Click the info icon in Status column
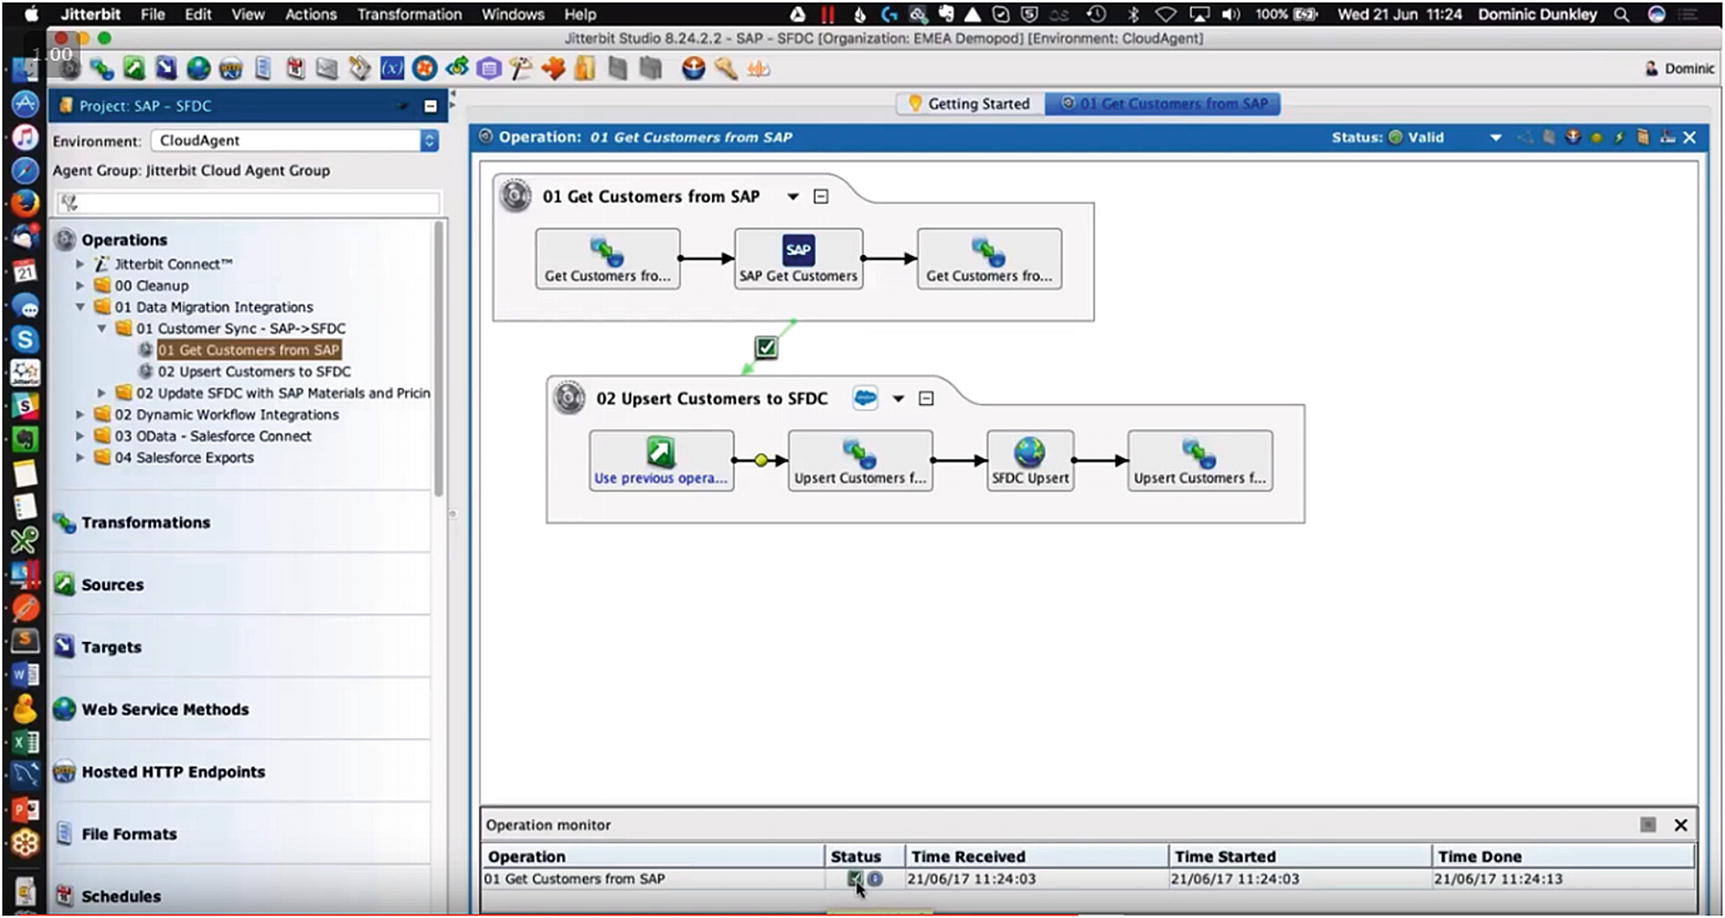The height and width of the screenshot is (918, 1725). tap(875, 879)
